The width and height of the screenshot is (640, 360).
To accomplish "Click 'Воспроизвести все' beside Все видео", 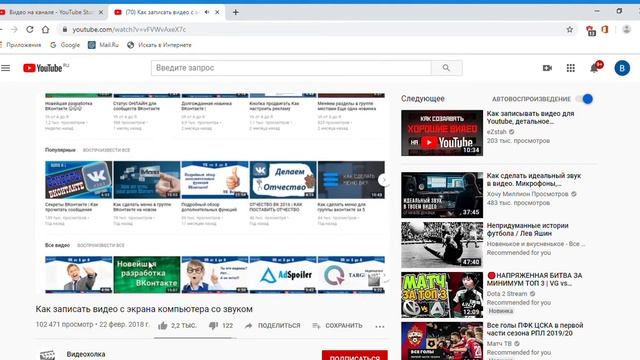I will [x=101, y=245].
